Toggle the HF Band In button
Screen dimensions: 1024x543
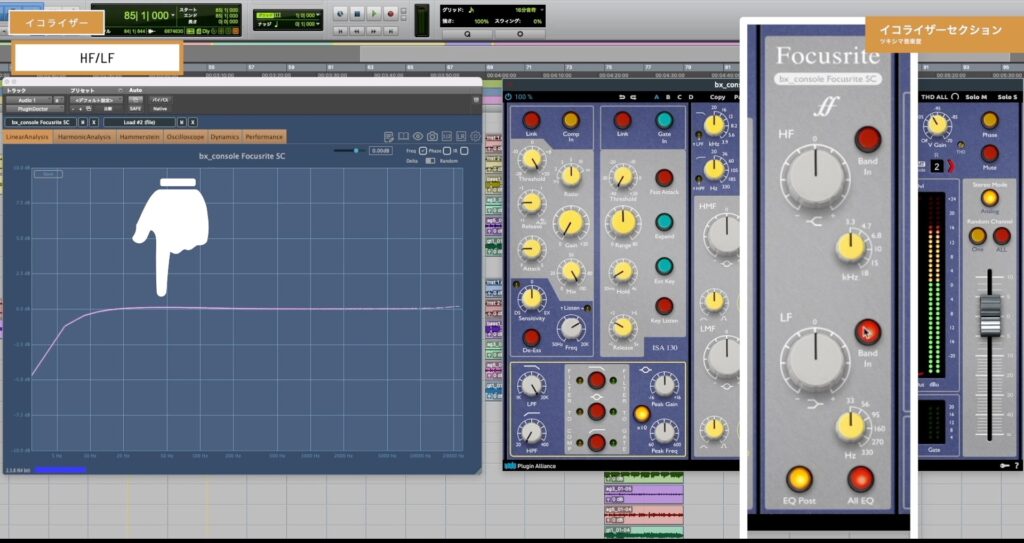point(868,140)
